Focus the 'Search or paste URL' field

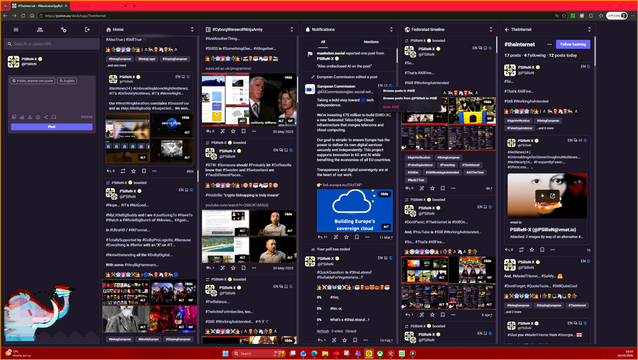[52, 44]
